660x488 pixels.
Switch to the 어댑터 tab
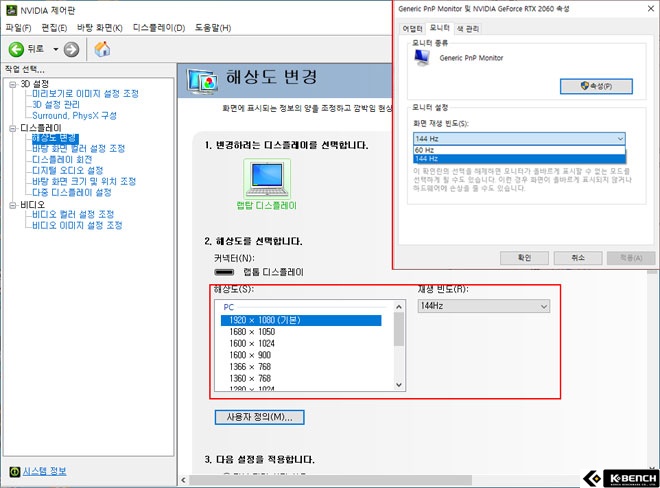pyautogui.click(x=412, y=29)
